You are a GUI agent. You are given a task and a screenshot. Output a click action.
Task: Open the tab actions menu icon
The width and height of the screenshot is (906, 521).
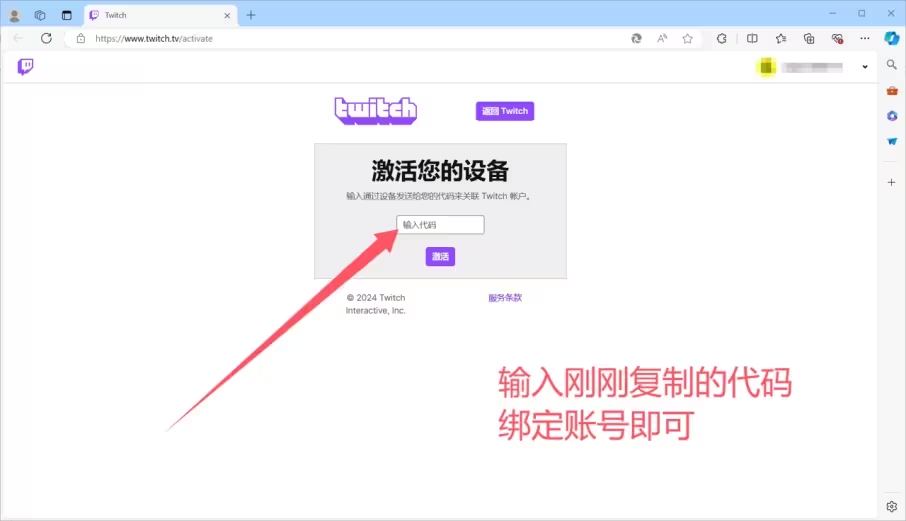(x=66, y=16)
